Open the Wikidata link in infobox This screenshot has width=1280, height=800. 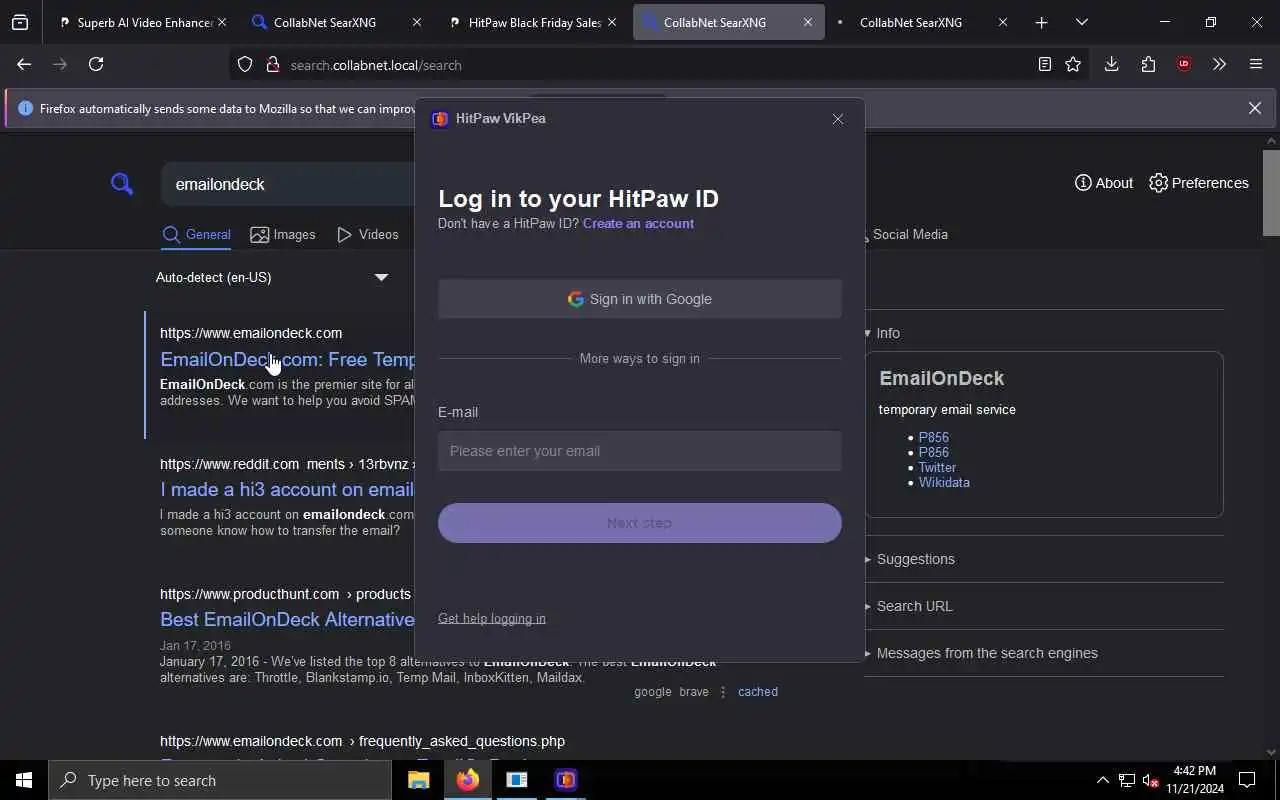coord(944,482)
